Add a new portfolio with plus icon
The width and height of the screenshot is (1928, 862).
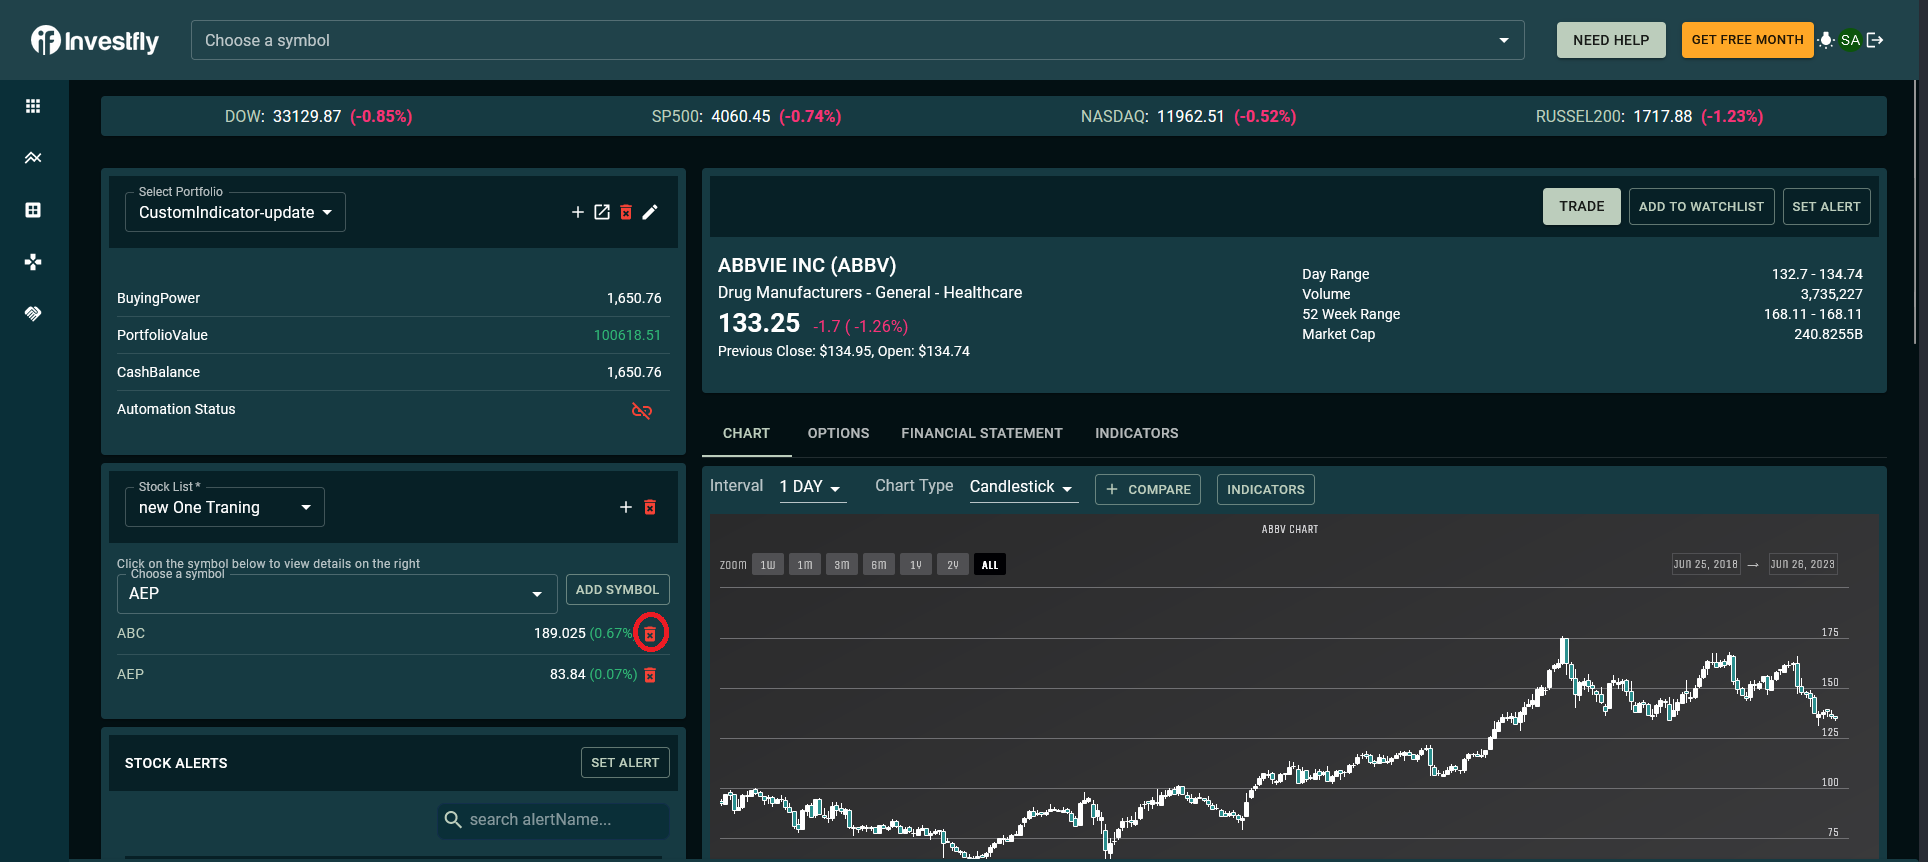[578, 212]
